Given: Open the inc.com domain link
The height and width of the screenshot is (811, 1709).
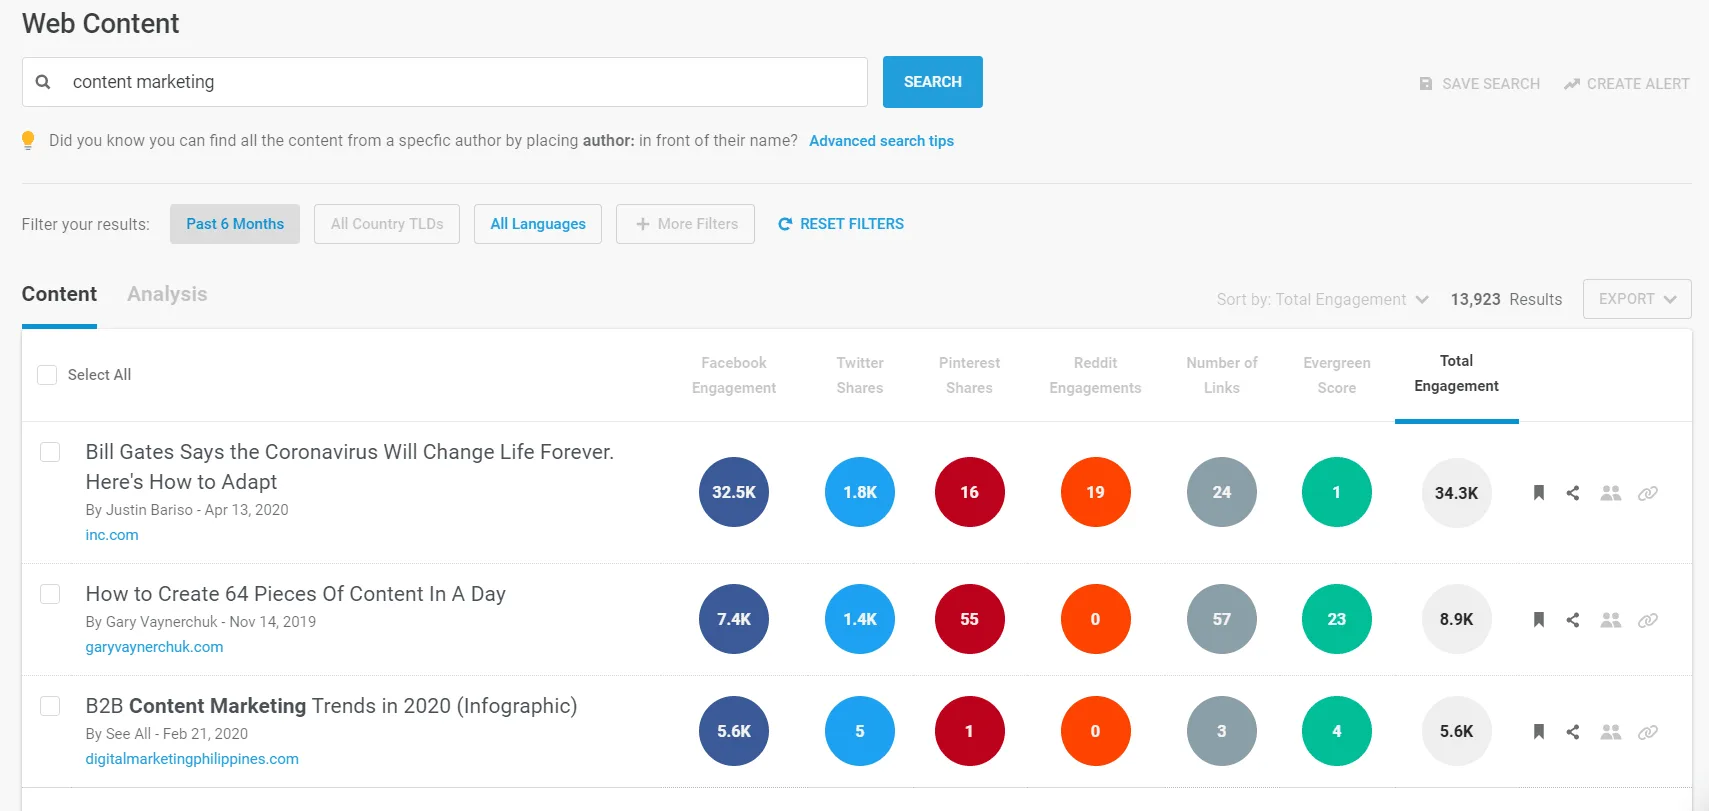Looking at the screenshot, I should click(112, 535).
